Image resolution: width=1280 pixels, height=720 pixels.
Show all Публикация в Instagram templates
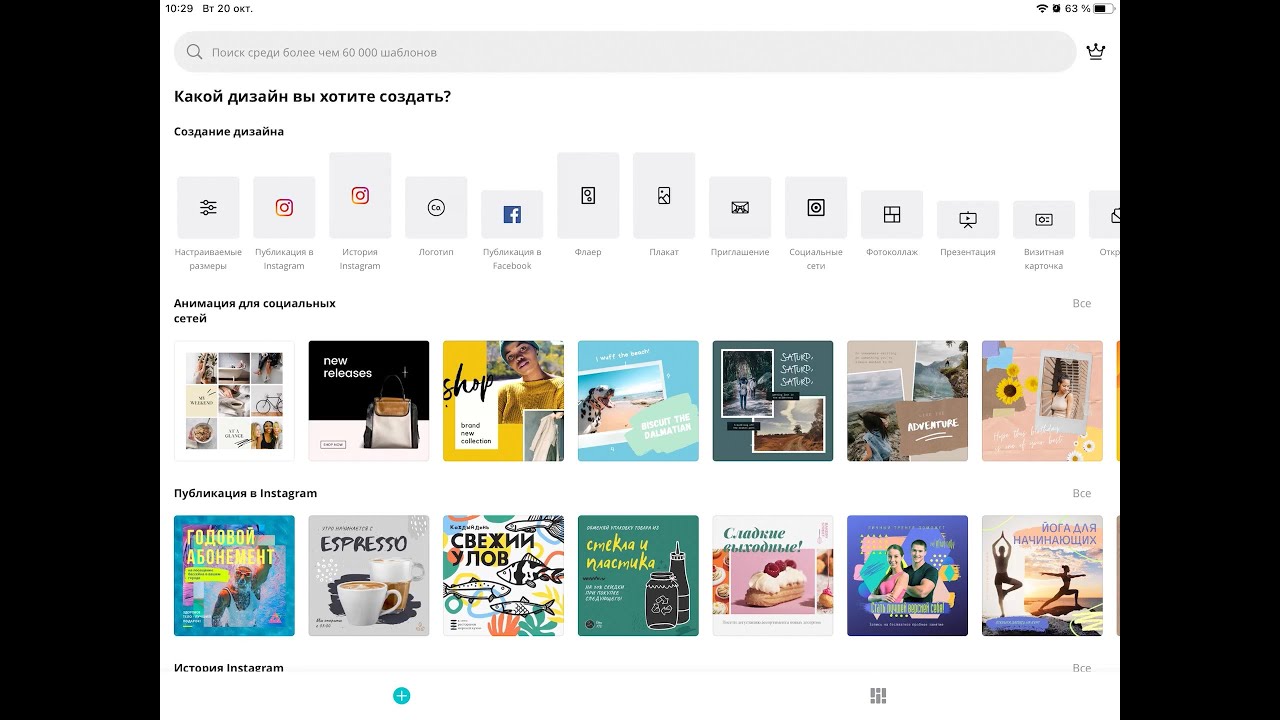tap(1082, 493)
